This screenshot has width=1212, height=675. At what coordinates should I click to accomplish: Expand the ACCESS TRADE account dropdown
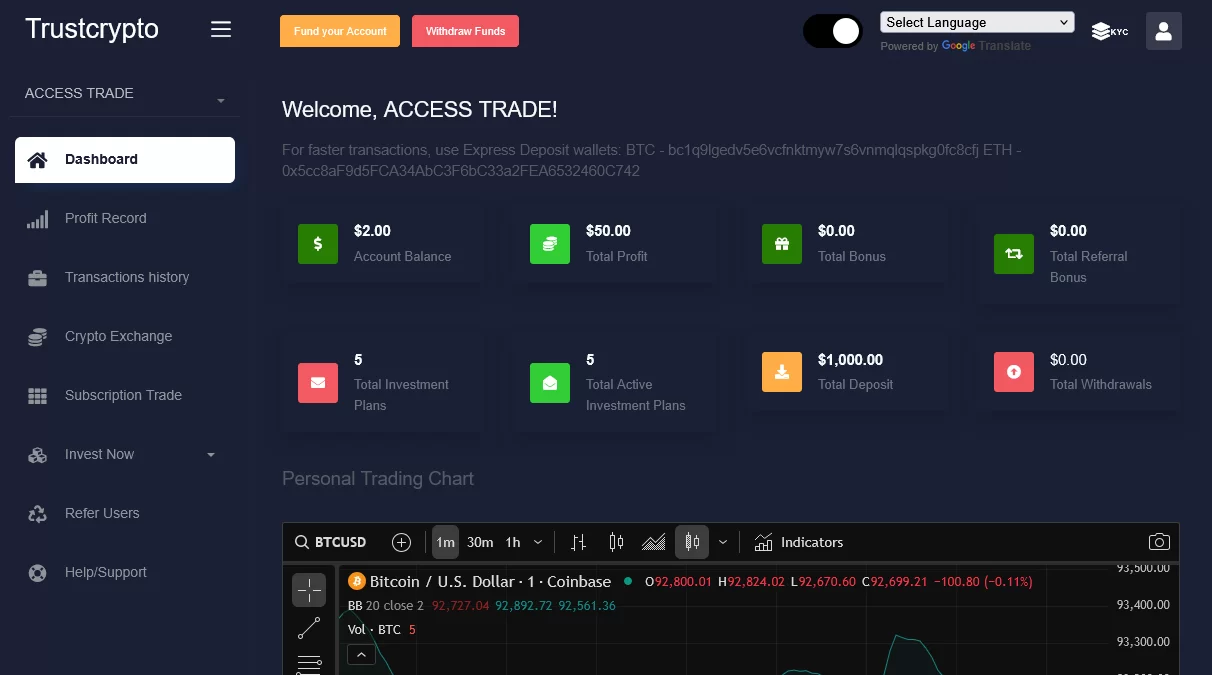click(125, 94)
